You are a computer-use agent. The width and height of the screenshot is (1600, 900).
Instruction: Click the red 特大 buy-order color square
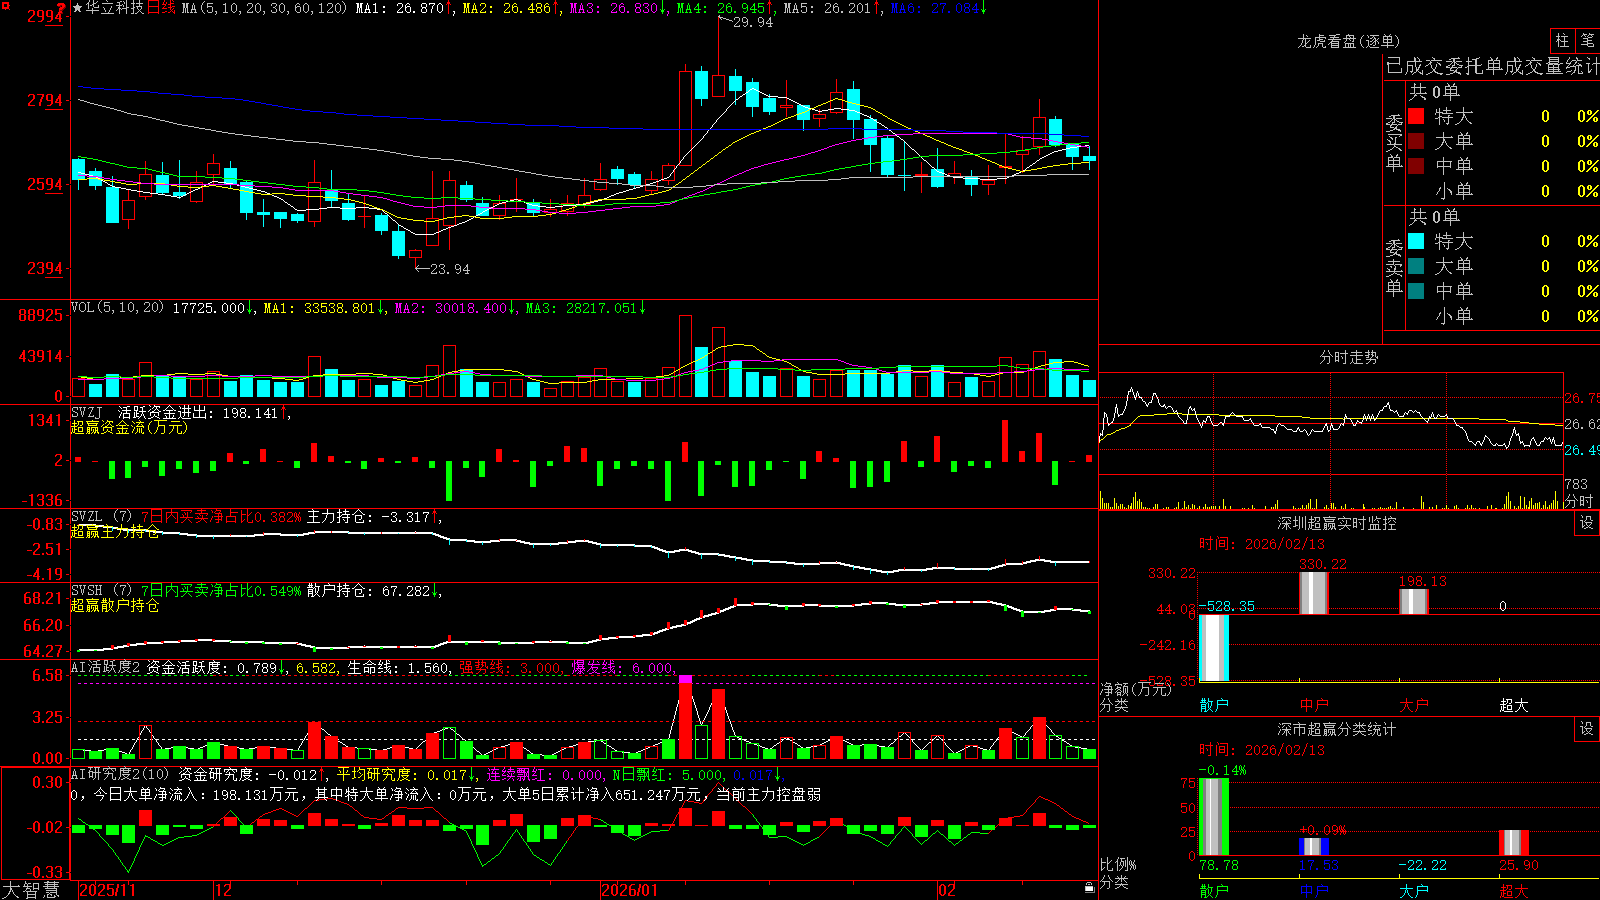[x=1416, y=116]
